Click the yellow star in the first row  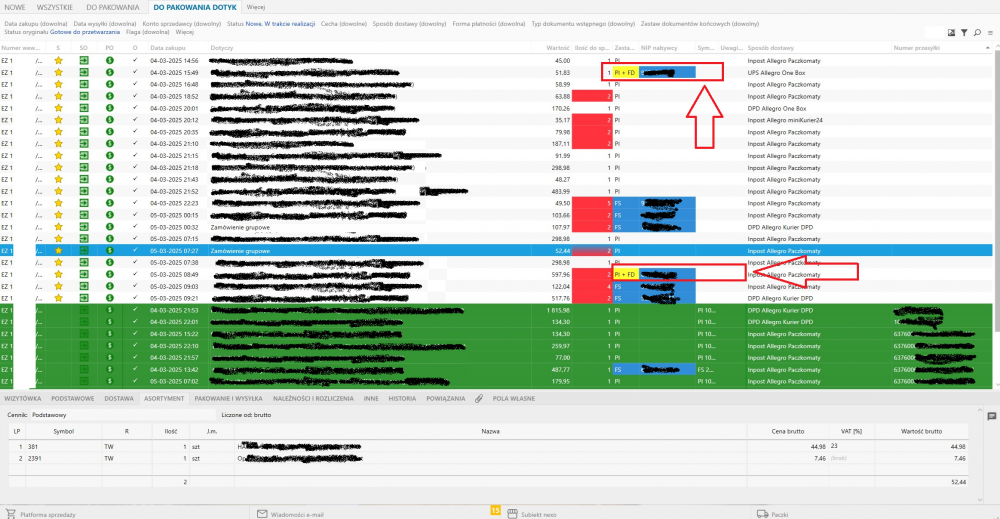(58, 61)
